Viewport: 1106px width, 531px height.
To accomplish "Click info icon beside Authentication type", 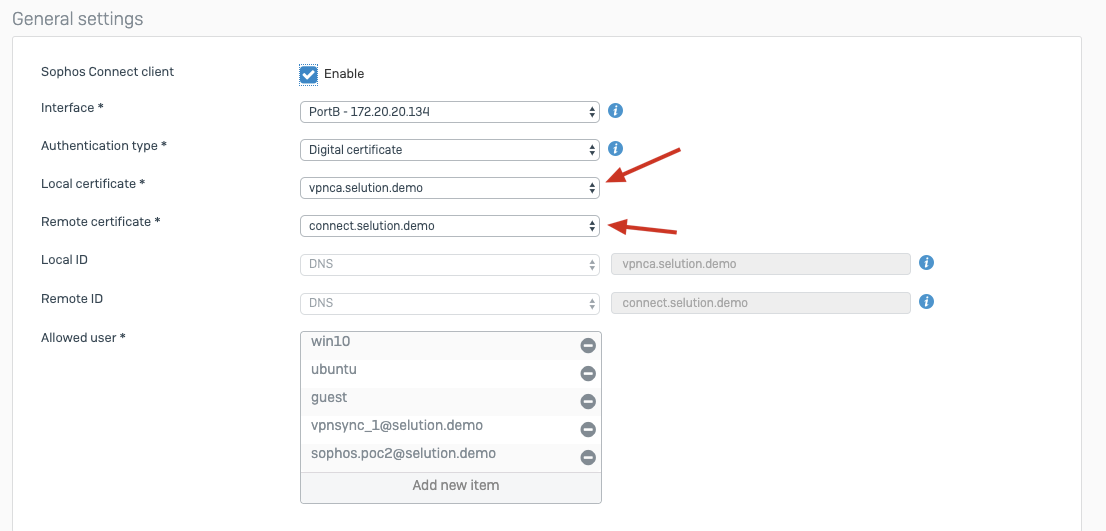I will coord(615,149).
